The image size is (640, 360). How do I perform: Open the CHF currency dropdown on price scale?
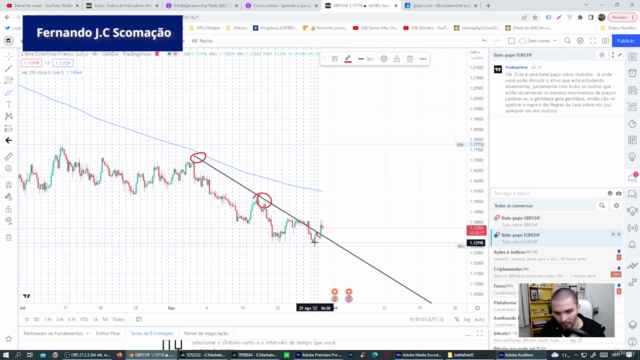(475, 53)
